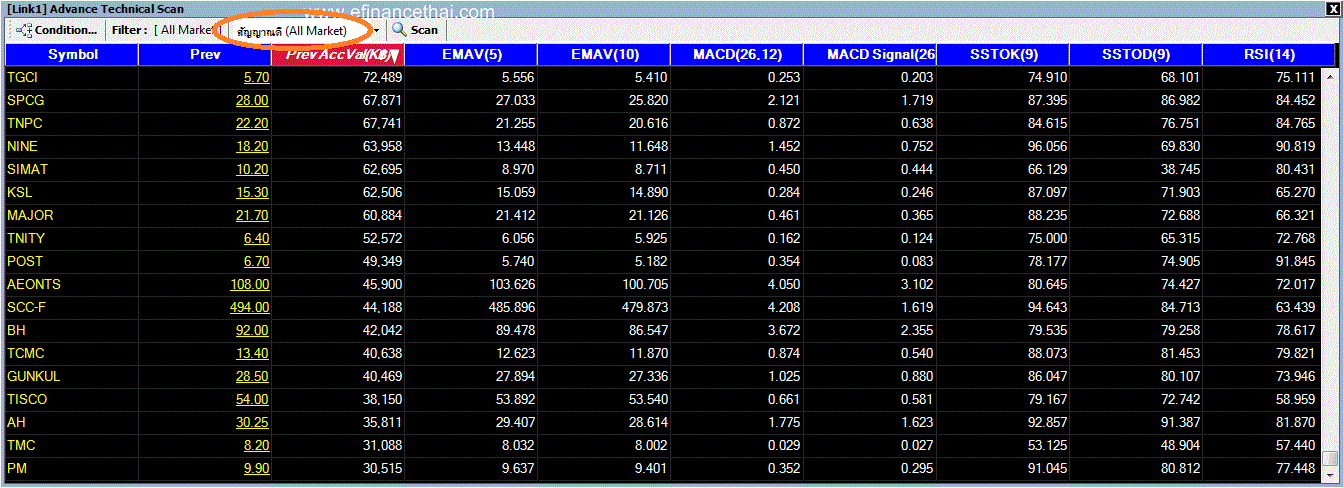Open TISCO previous price 54.00 link

(x=252, y=399)
